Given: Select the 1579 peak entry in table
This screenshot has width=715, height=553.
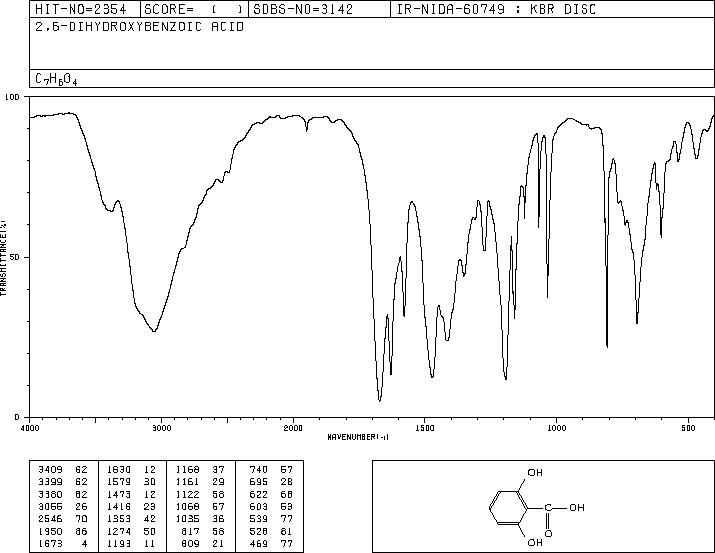Looking at the screenshot, I should (132, 482).
